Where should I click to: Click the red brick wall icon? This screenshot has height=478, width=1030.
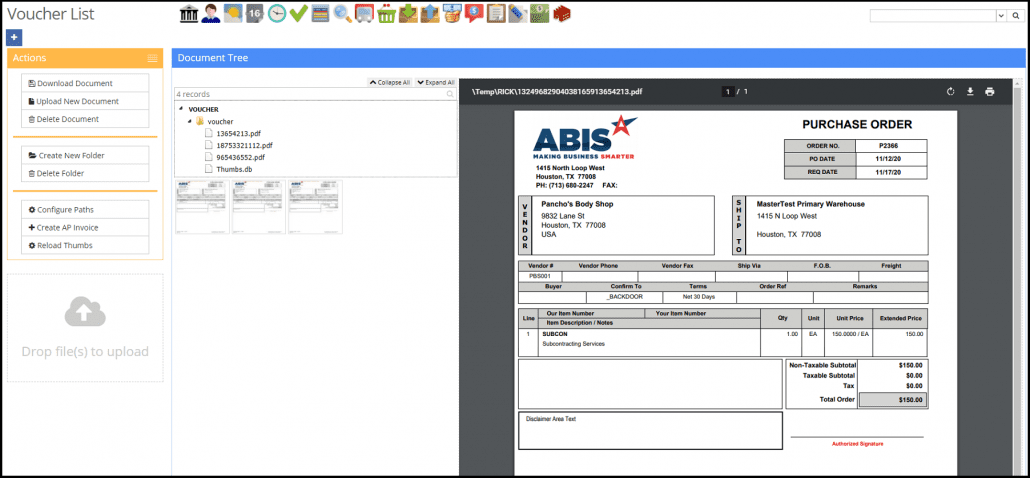tap(562, 13)
